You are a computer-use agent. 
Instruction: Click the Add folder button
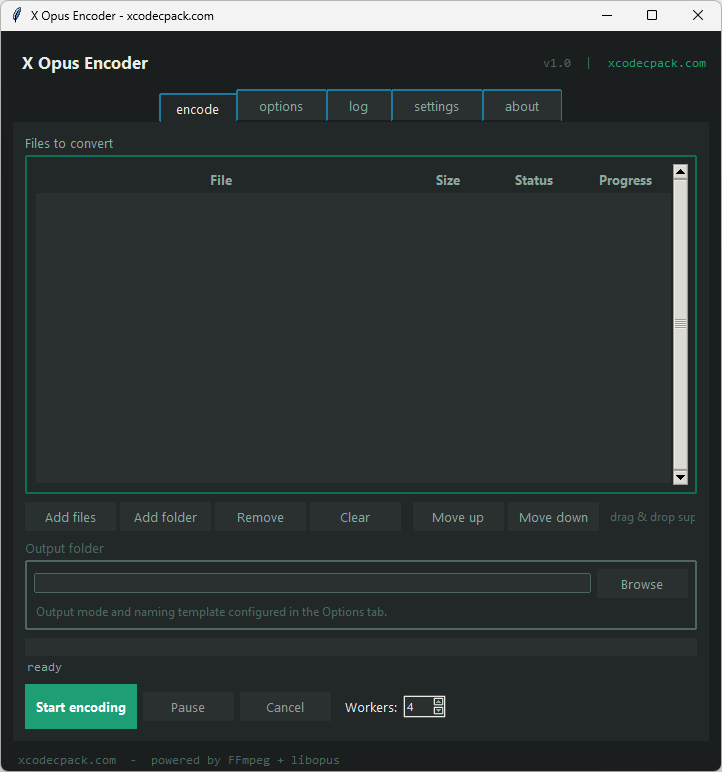pos(165,517)
